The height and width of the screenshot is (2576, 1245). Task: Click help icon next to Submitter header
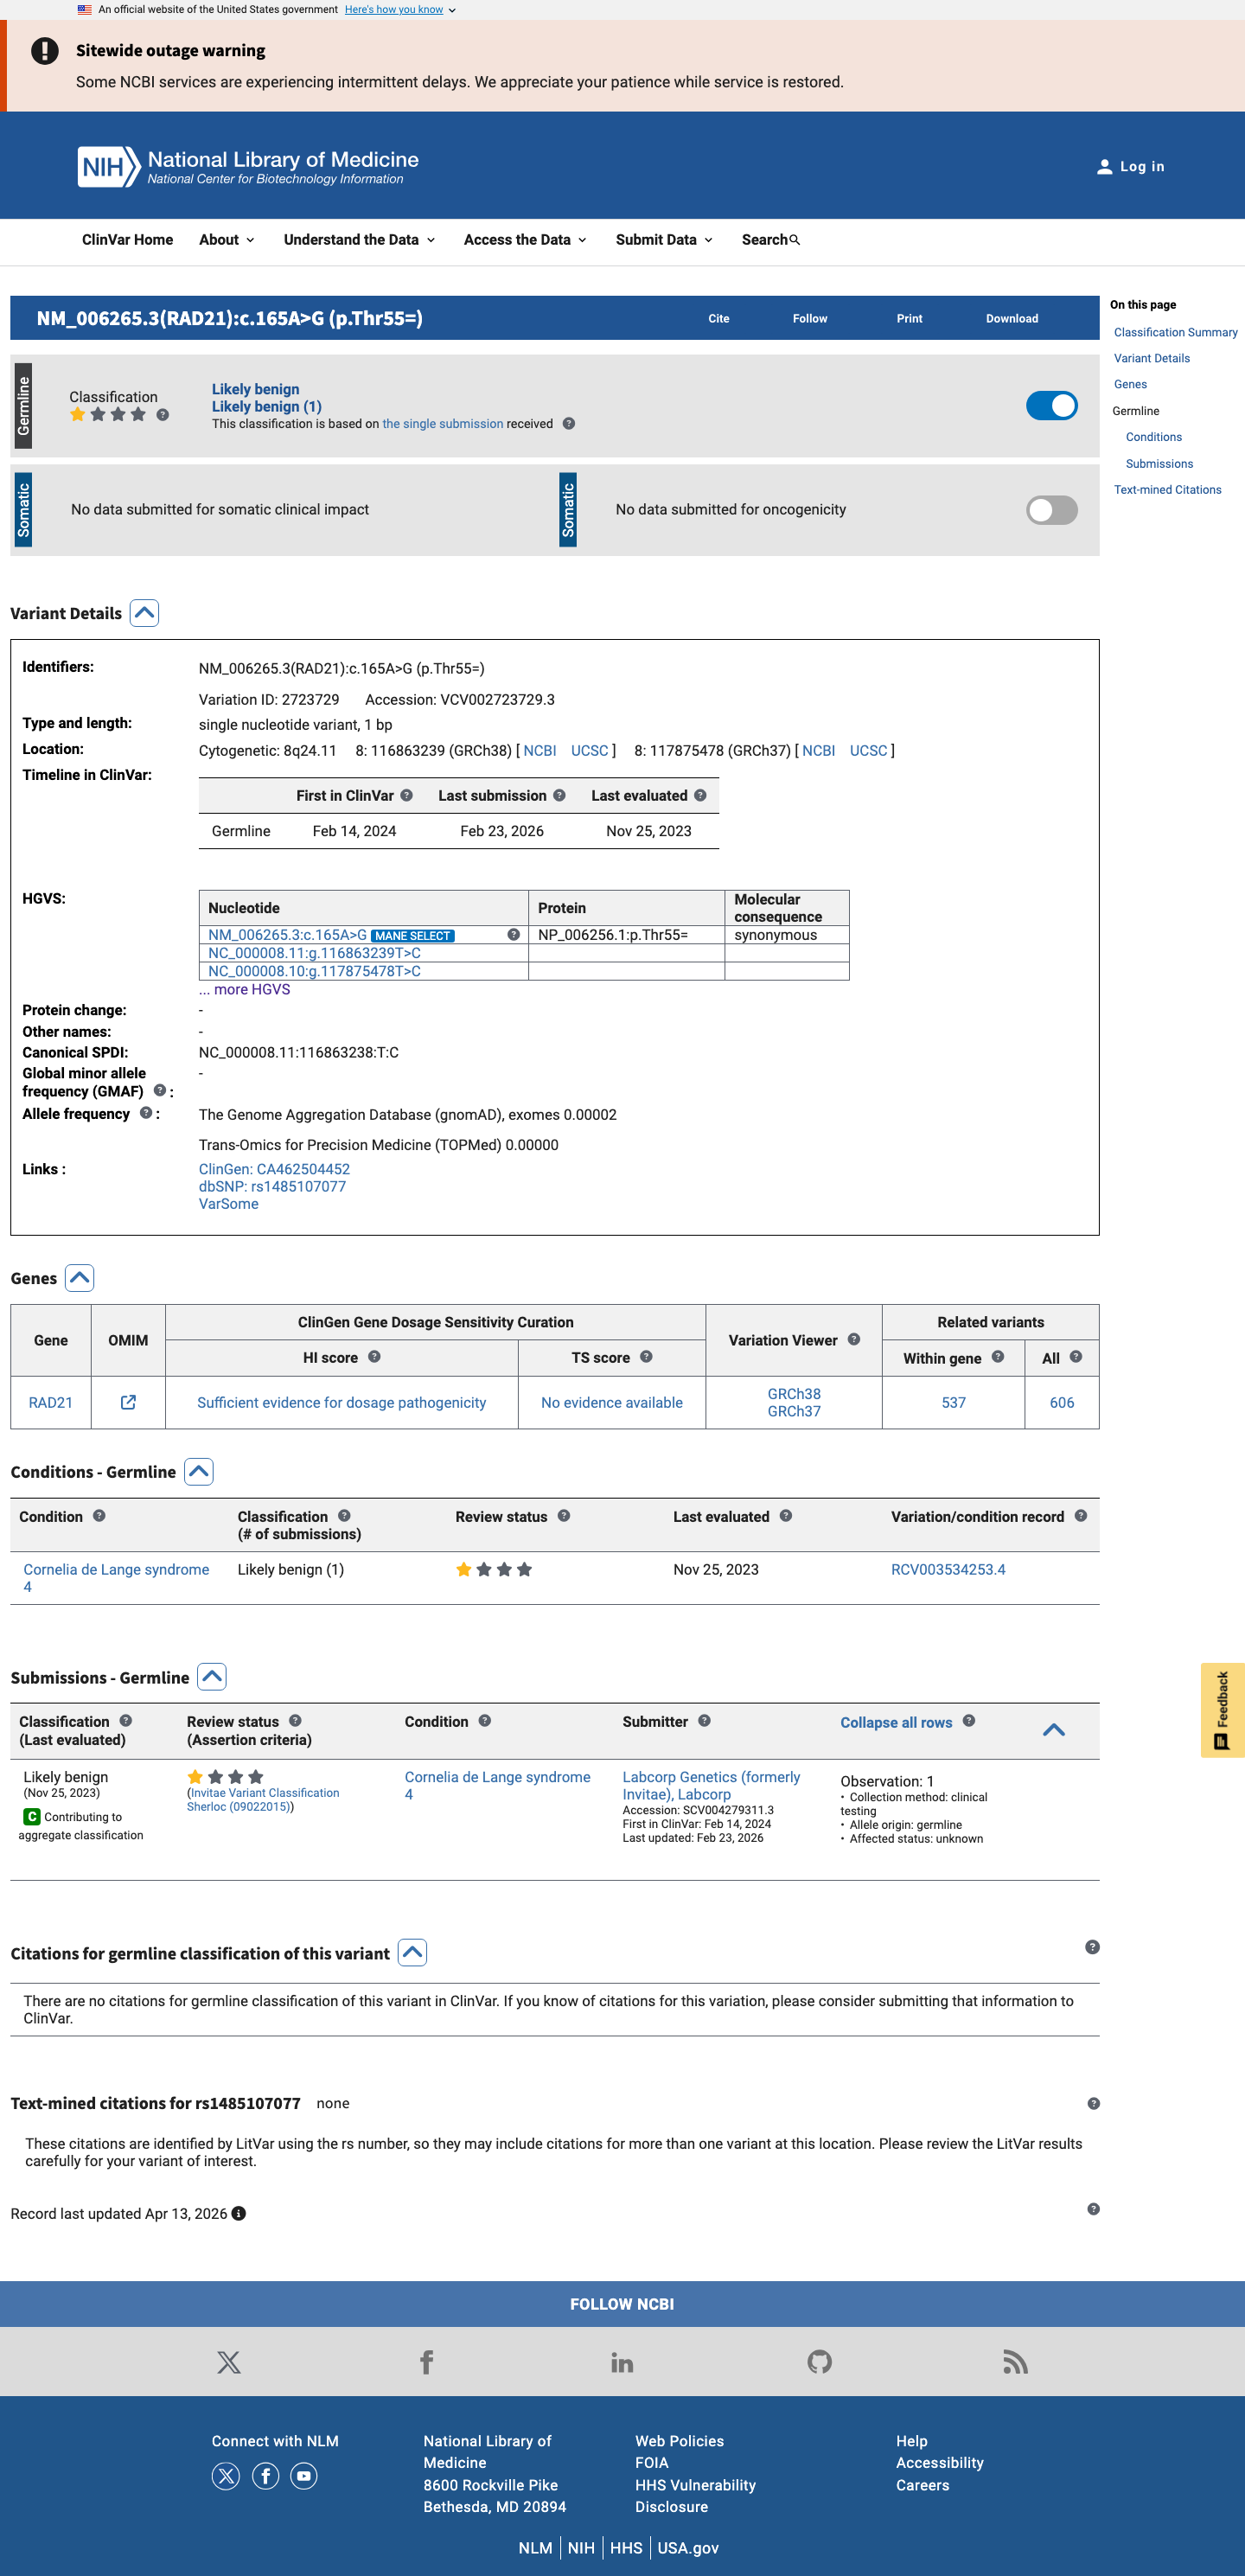point(705,1721)
